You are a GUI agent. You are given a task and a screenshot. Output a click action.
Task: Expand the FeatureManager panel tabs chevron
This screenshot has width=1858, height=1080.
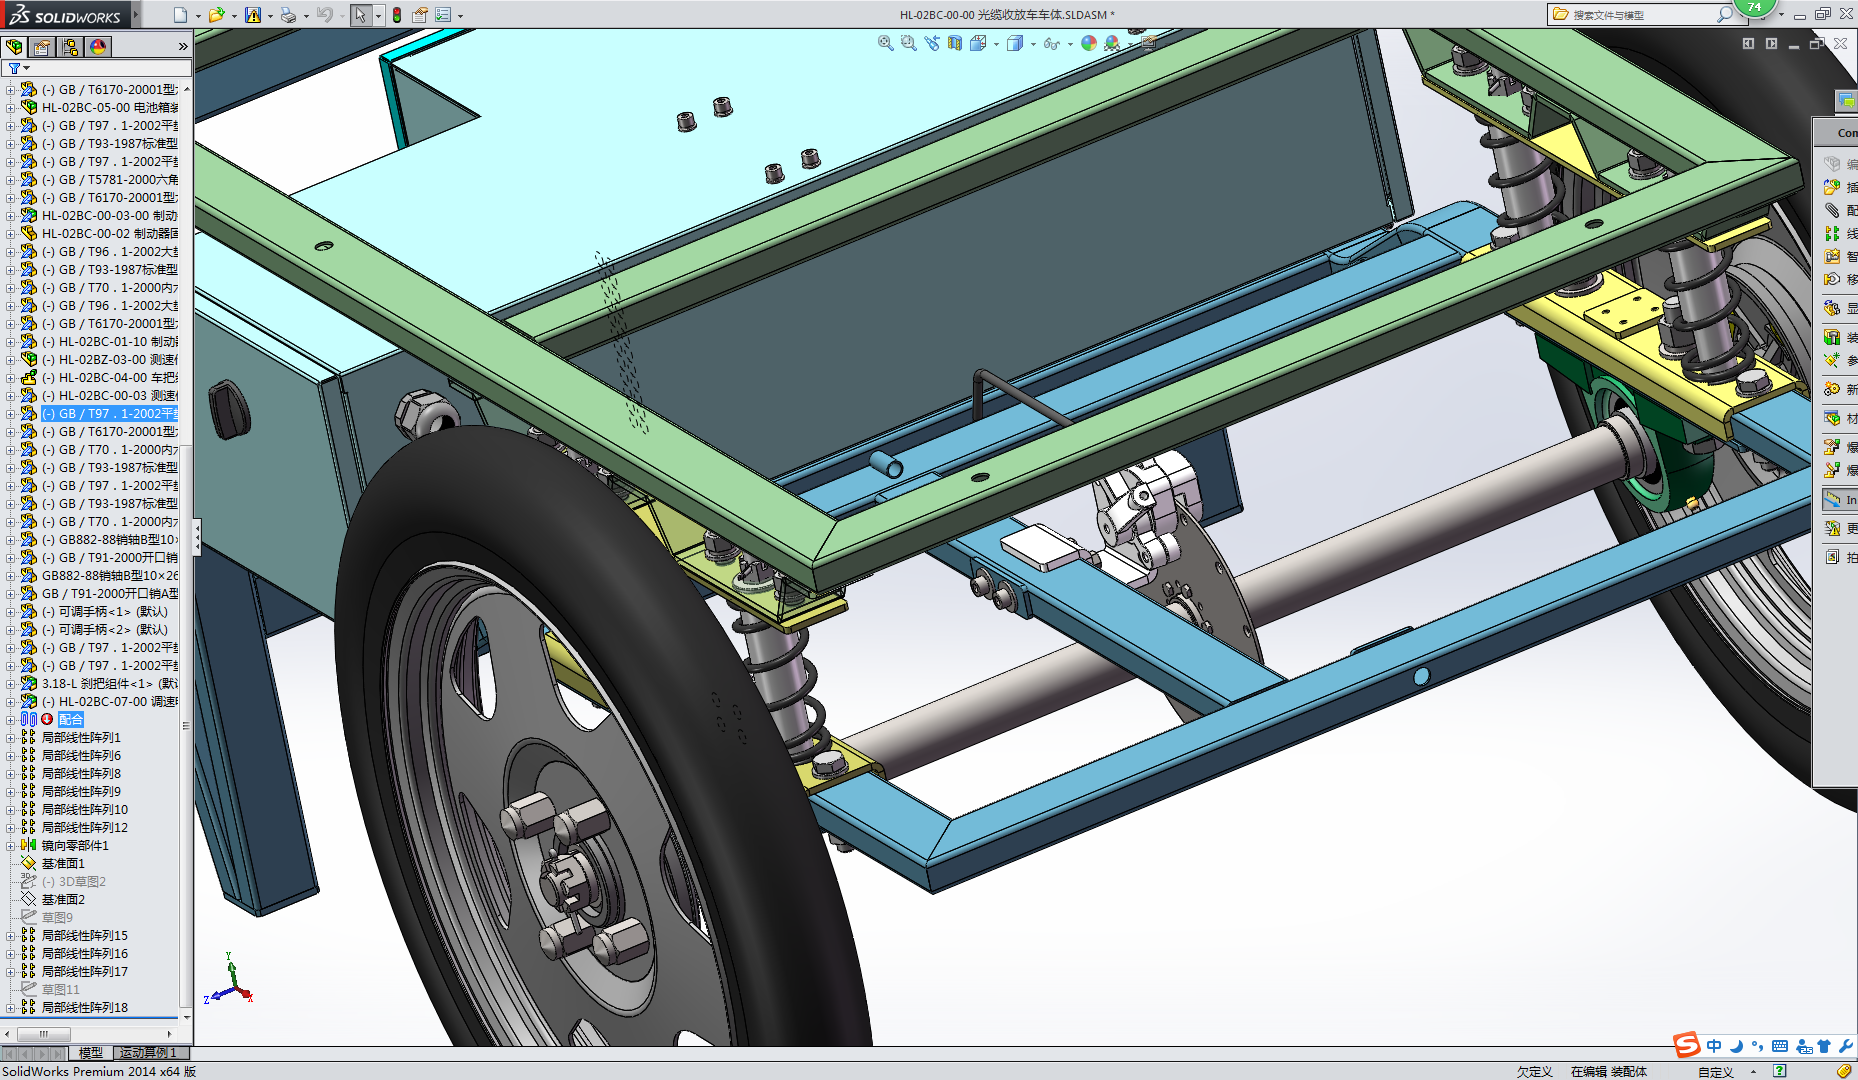pyautogui.click(x=183, y=47)
